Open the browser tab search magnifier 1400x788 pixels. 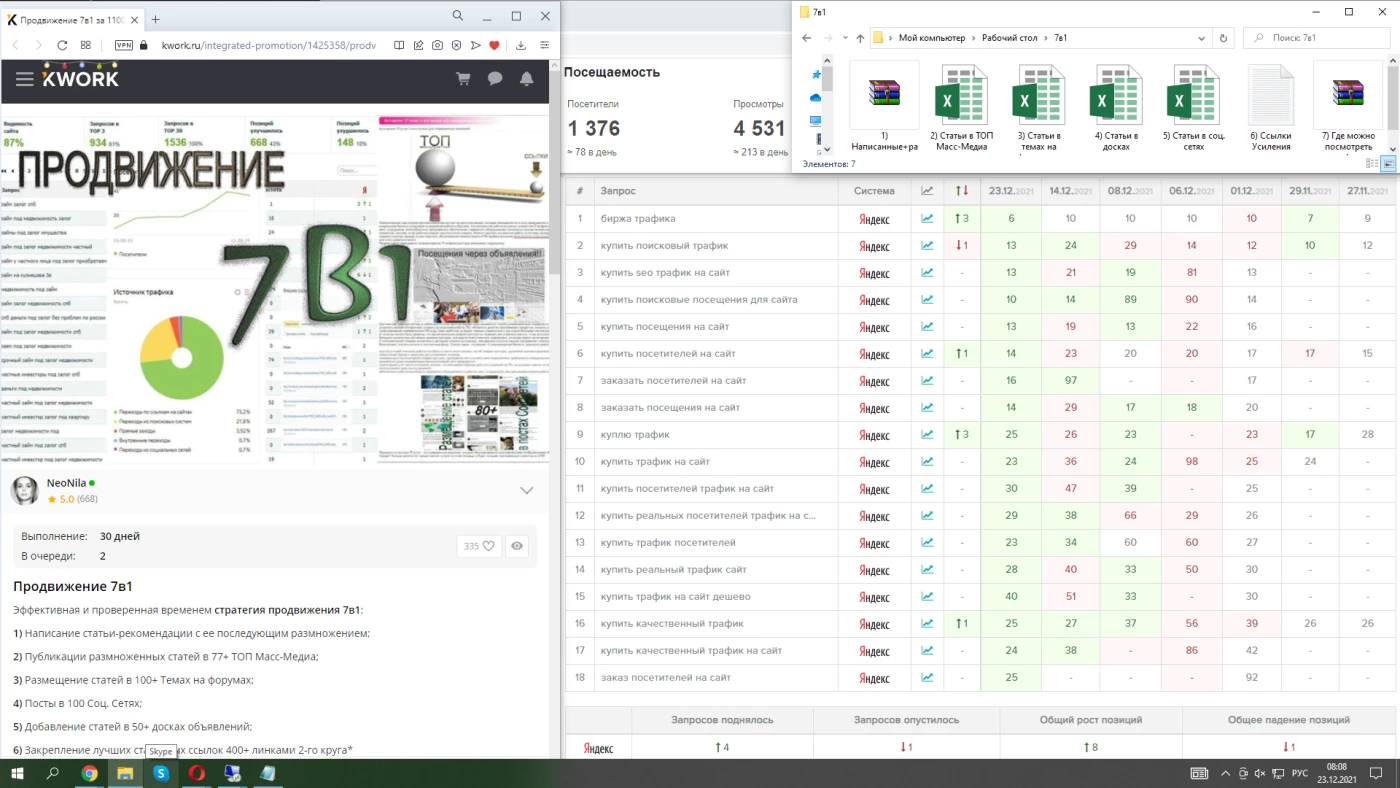458,16
